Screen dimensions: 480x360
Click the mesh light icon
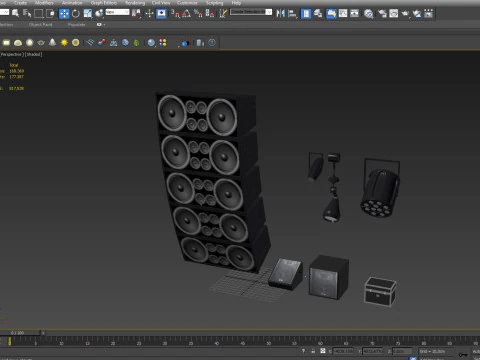point(41,42)
